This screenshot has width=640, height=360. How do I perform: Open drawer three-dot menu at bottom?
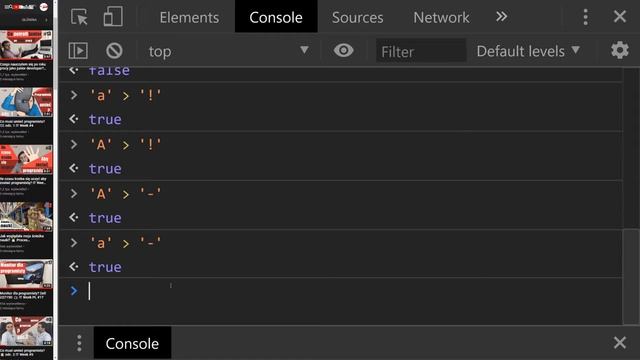coord(79,343)
